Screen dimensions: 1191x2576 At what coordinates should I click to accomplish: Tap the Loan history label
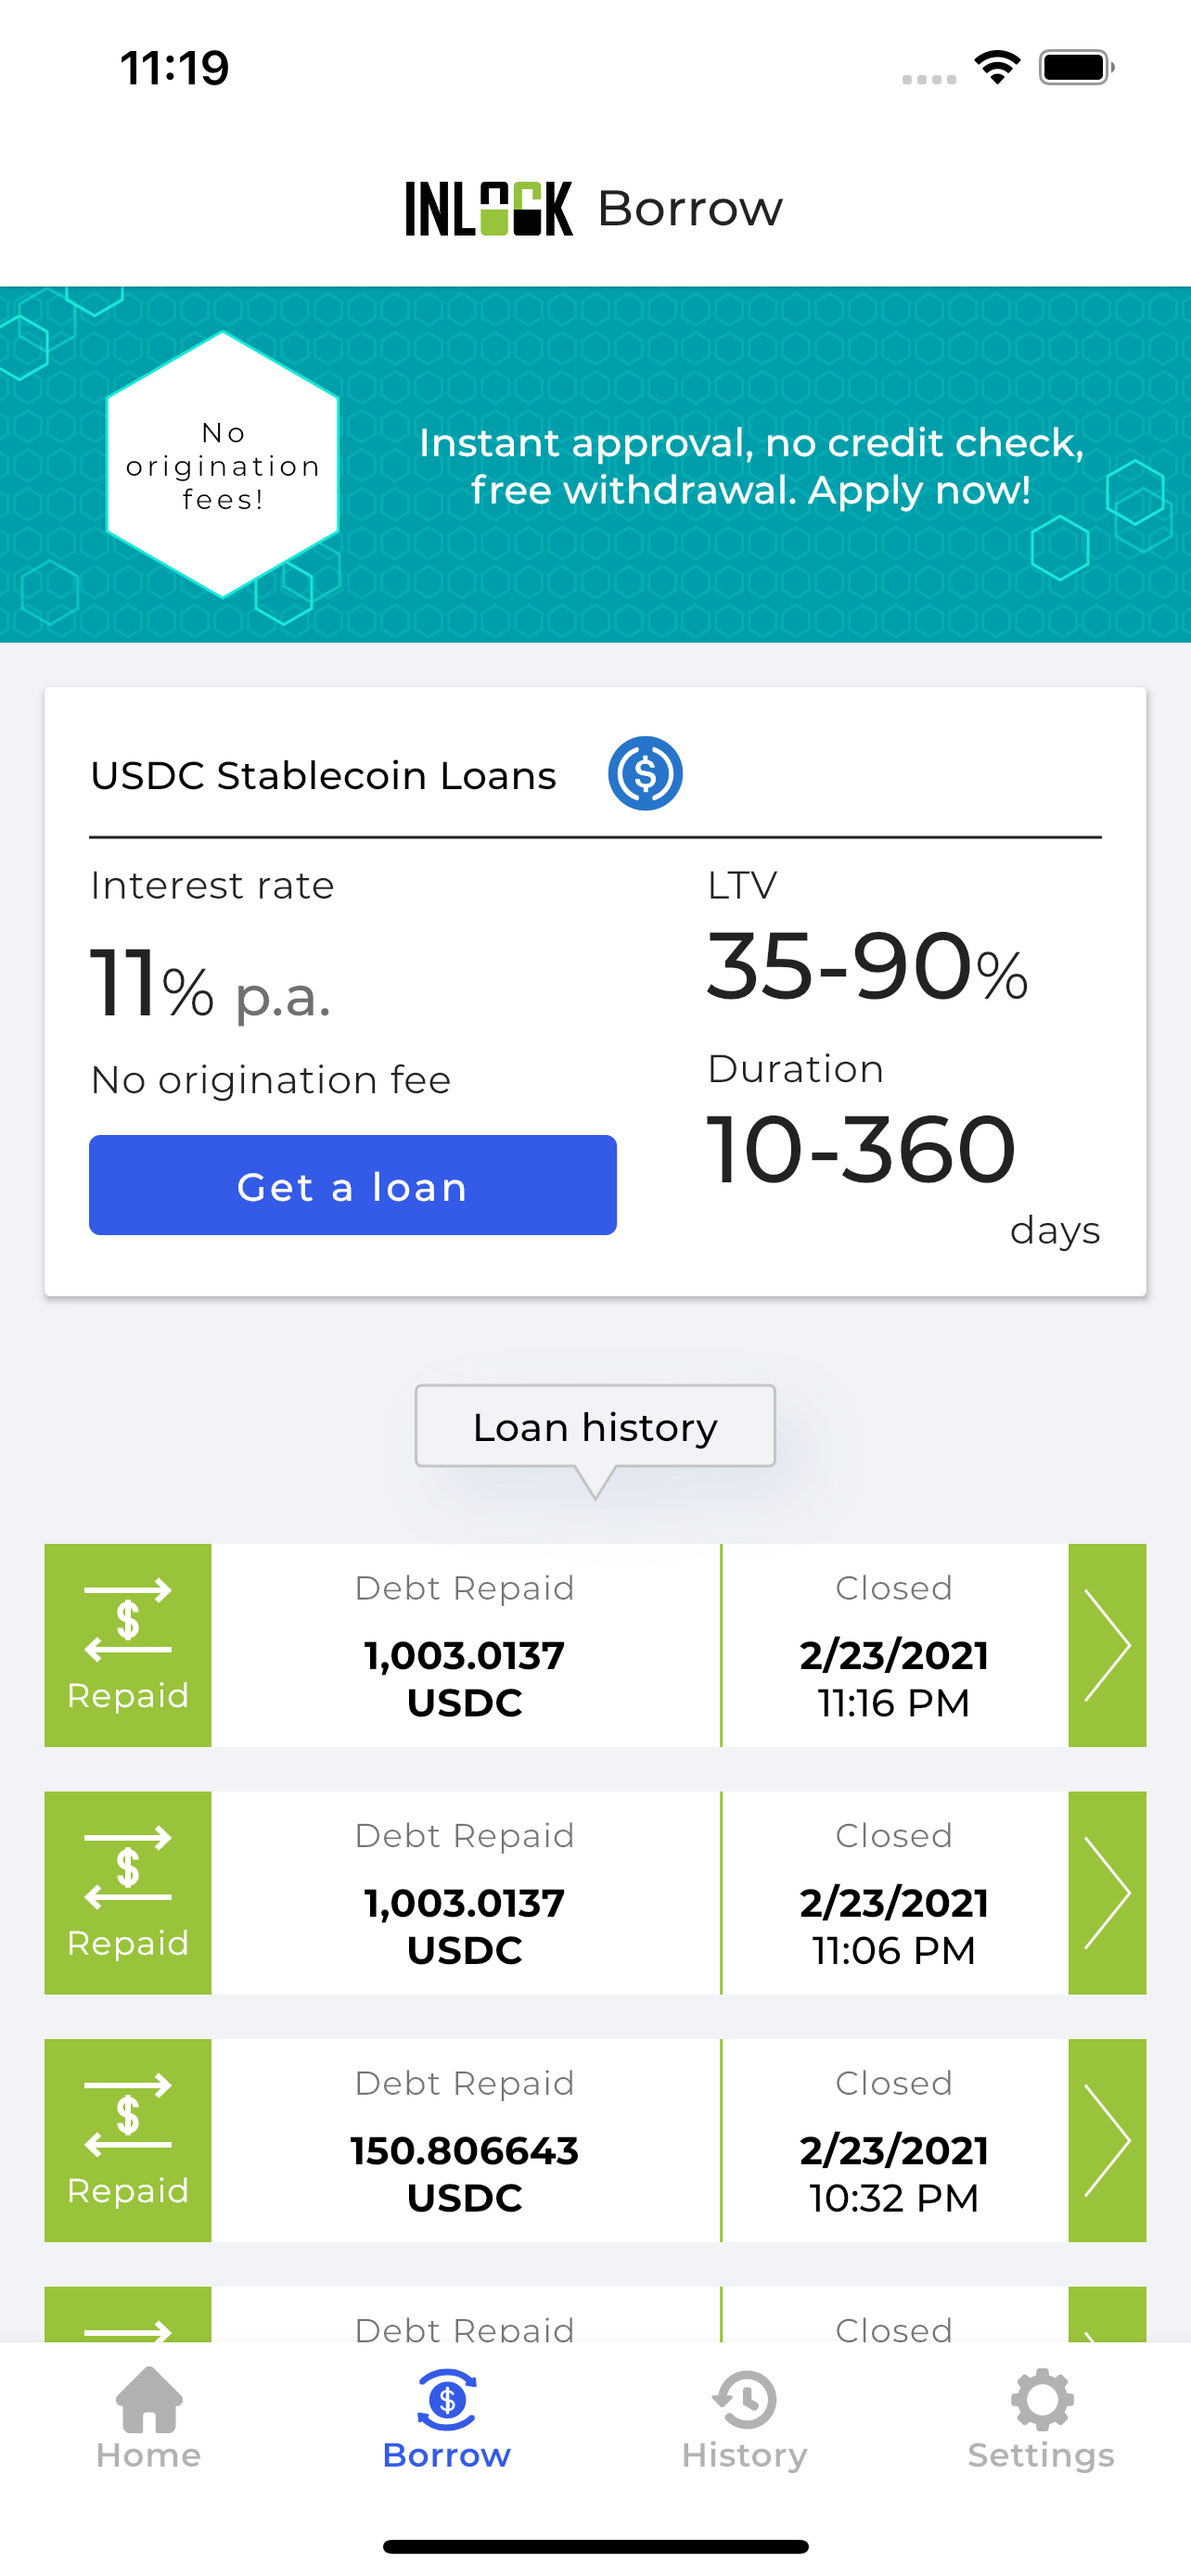pos(595,1427)
